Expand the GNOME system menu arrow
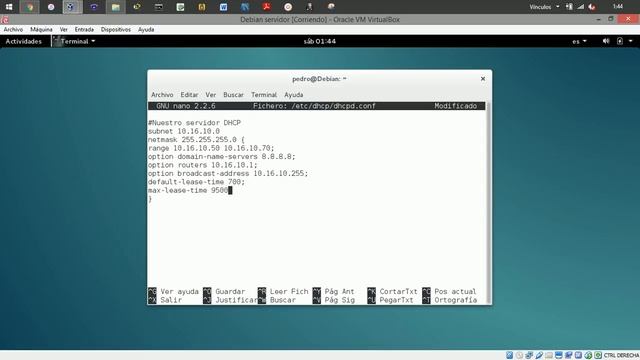The width and height of the screenshot is (640, 360). pyautogui.click(x=631, y=41)
